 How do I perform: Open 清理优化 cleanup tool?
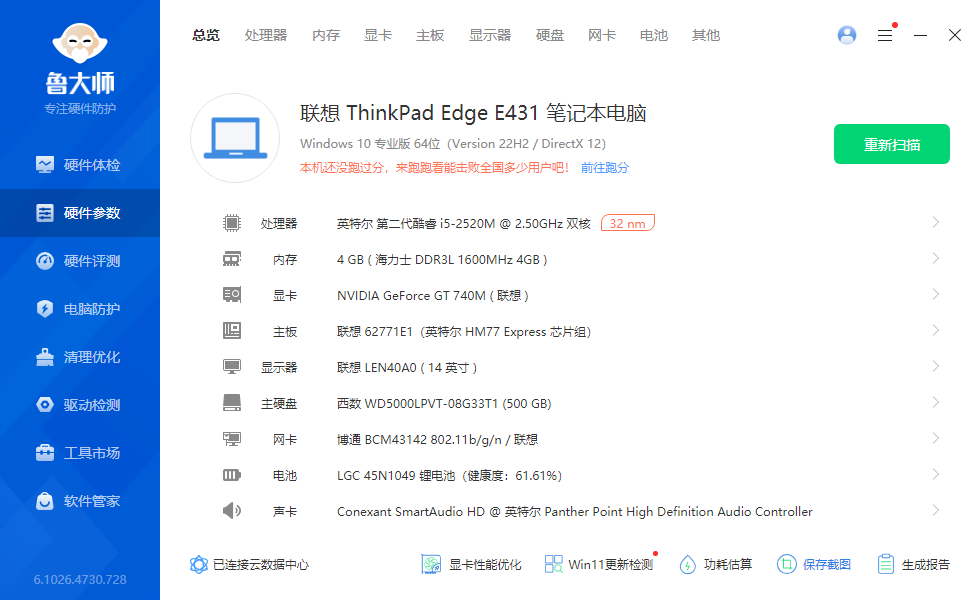(79, 358)
